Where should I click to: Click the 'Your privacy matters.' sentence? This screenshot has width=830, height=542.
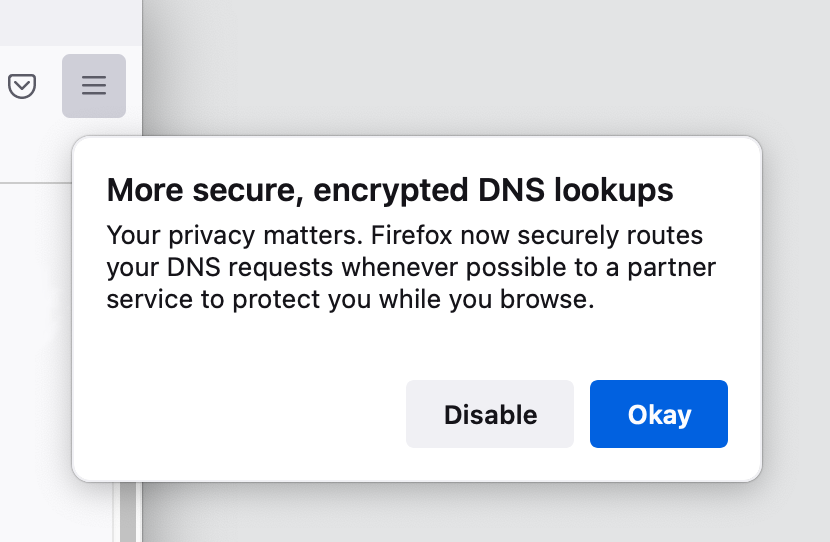pos(234,236)
